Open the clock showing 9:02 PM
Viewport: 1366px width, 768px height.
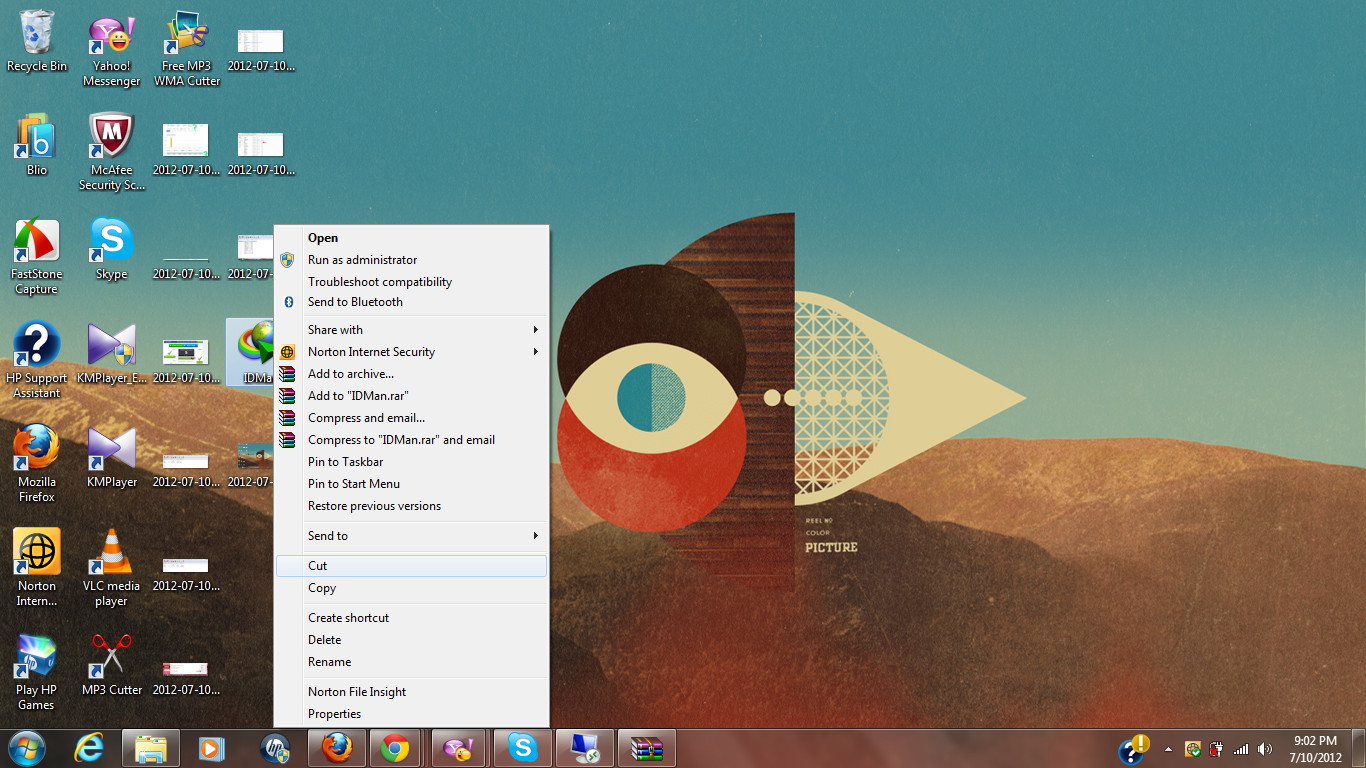point(1316,749)
